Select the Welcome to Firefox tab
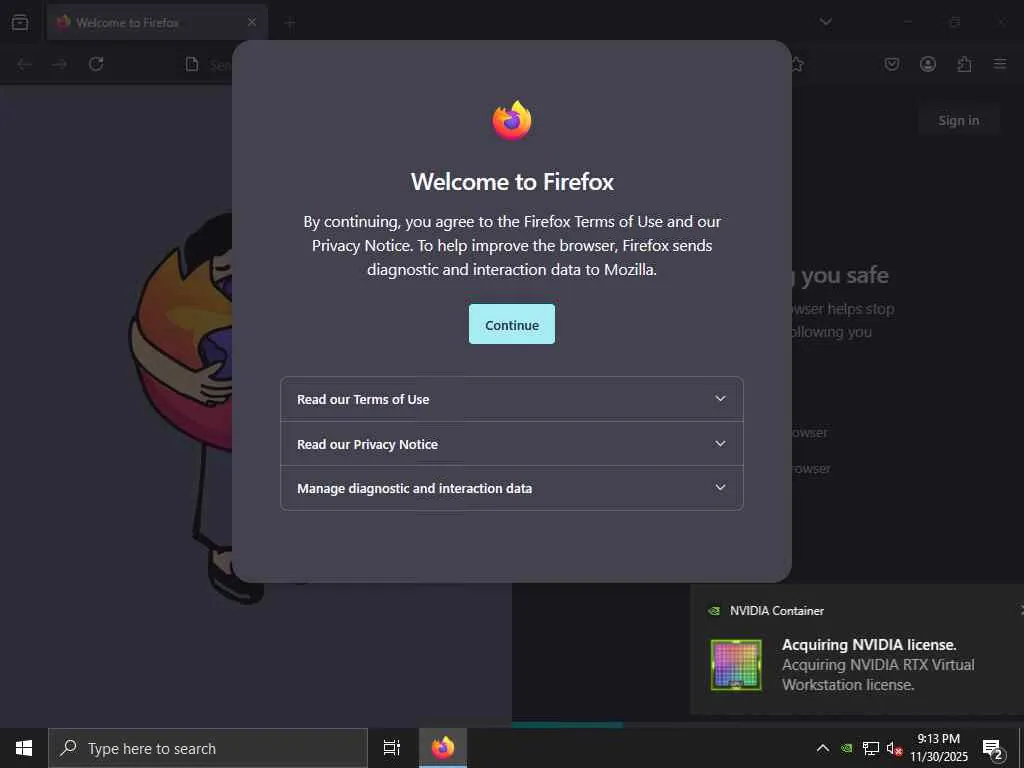 pyautogui.click(x=157, y=22)
